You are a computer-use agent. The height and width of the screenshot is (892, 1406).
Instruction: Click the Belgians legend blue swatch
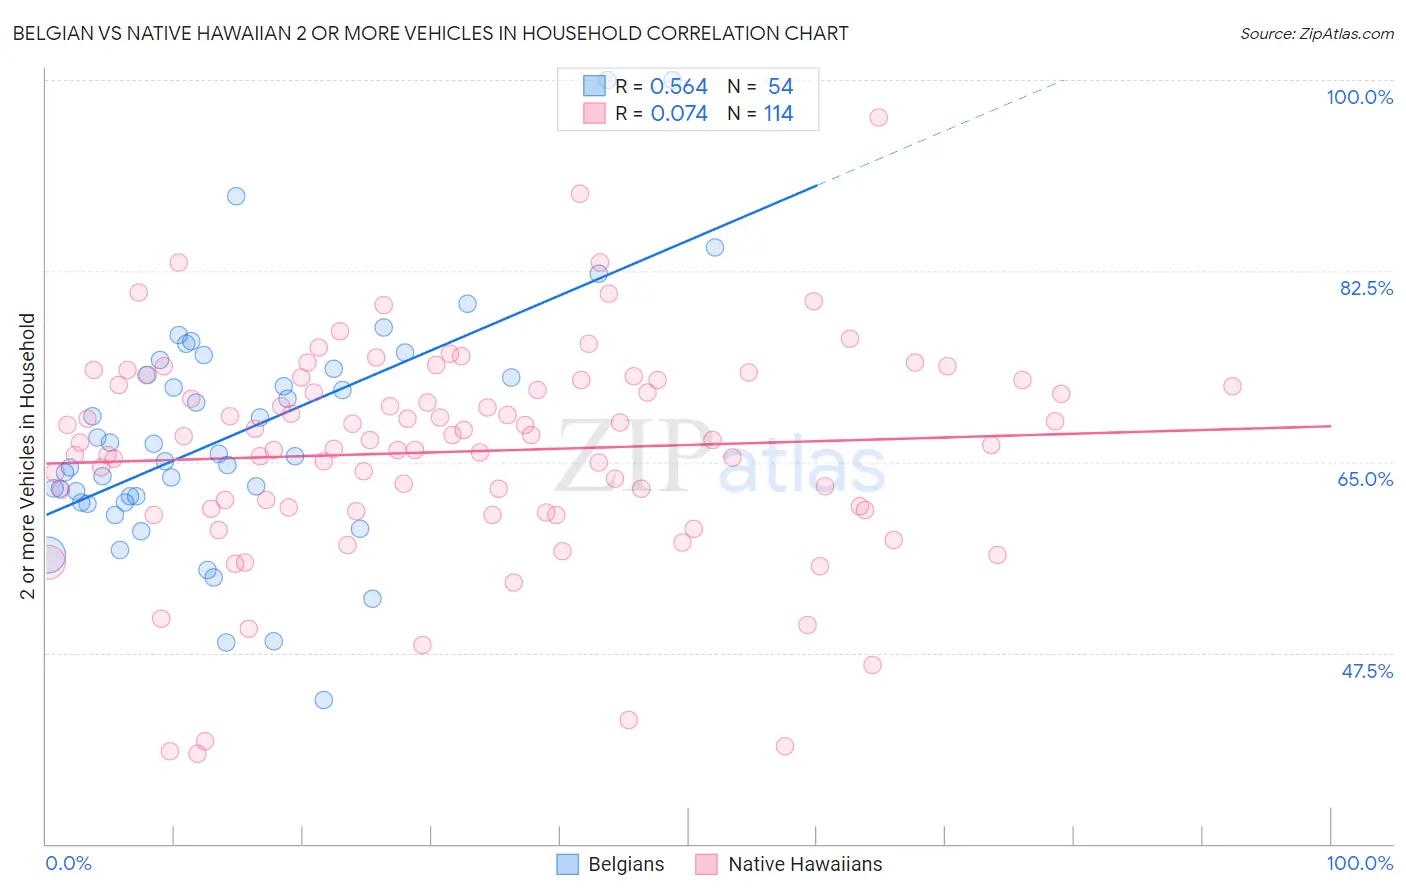point(568,864)
